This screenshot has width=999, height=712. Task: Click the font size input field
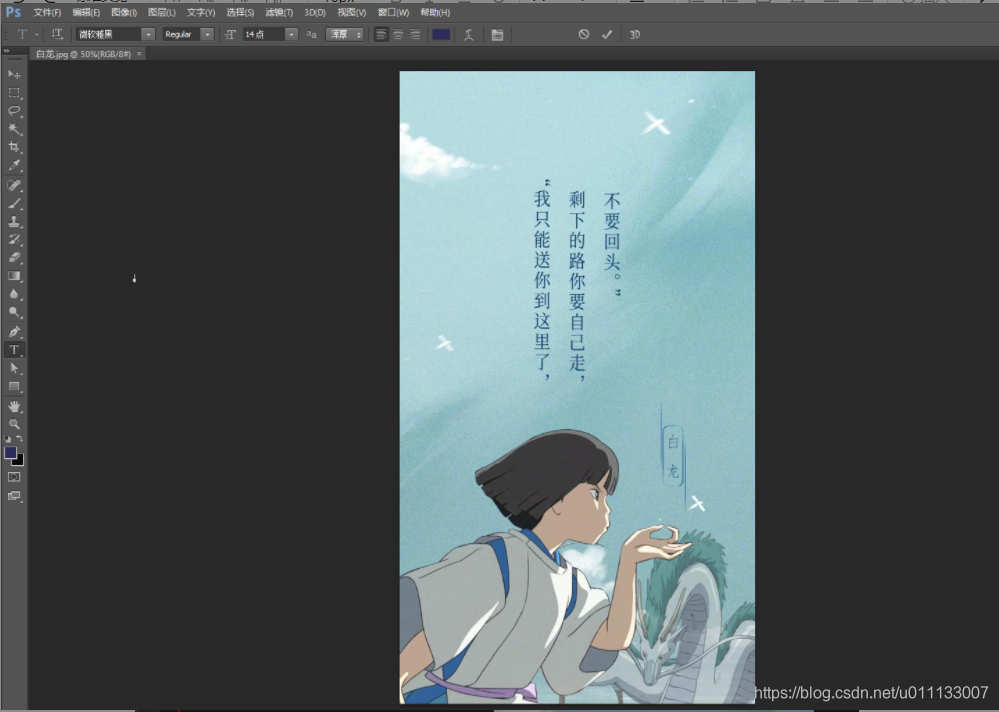[264, 34]
